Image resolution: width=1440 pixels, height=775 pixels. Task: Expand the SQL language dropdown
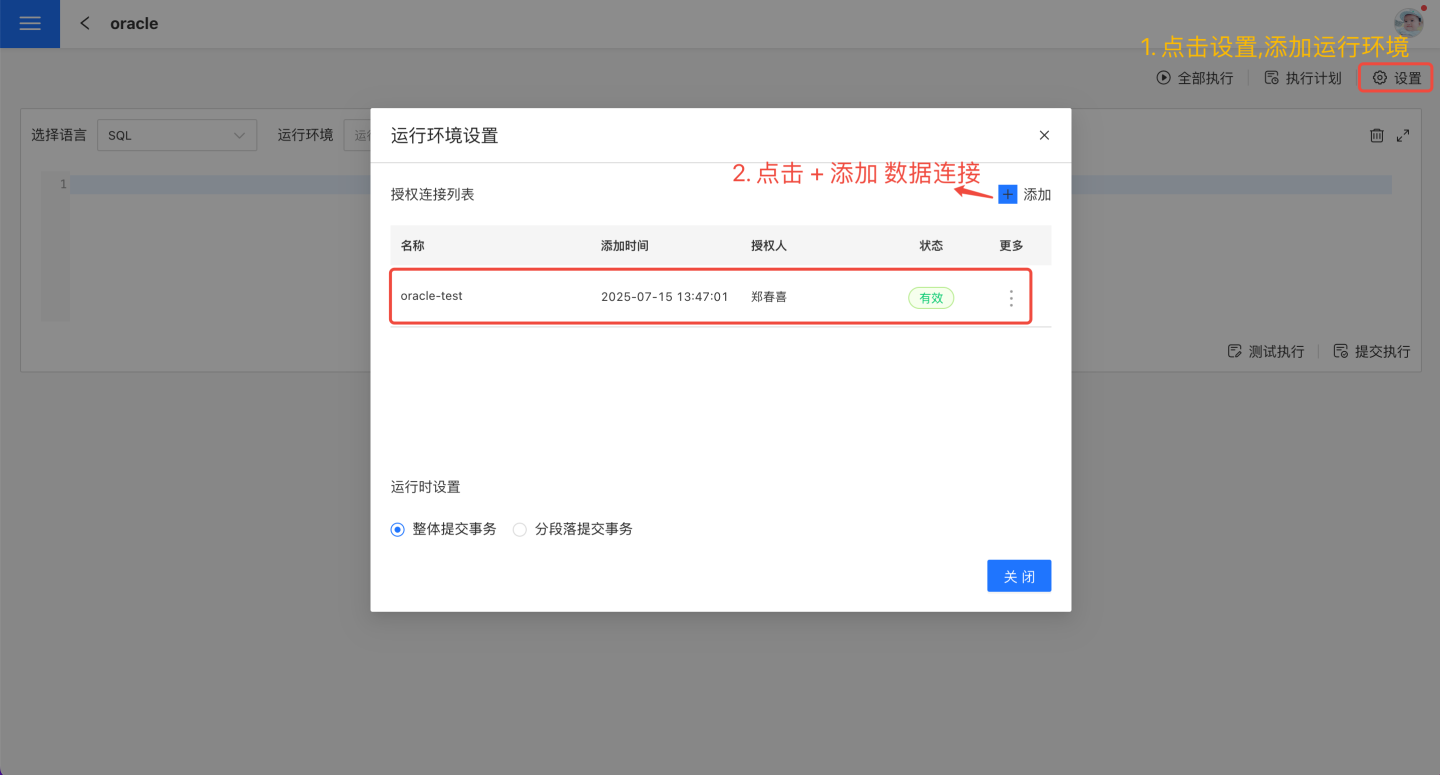tap(177, 135)
